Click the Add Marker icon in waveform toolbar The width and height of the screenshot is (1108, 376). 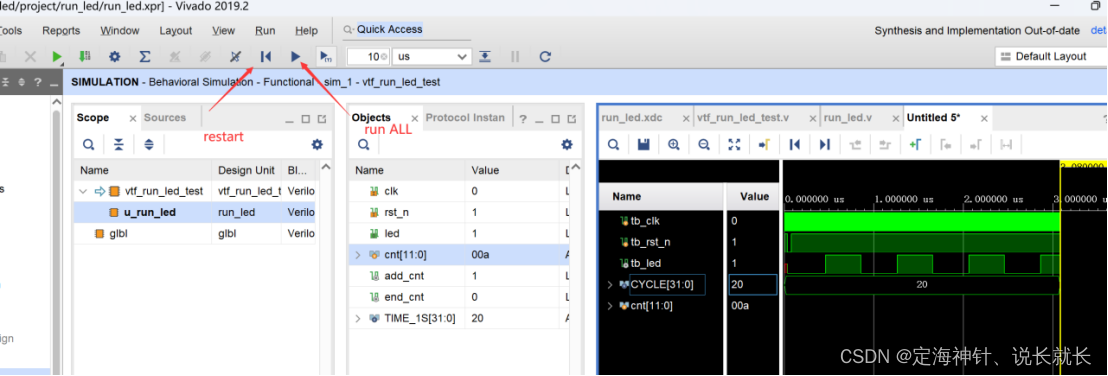[x=916, y=144]
